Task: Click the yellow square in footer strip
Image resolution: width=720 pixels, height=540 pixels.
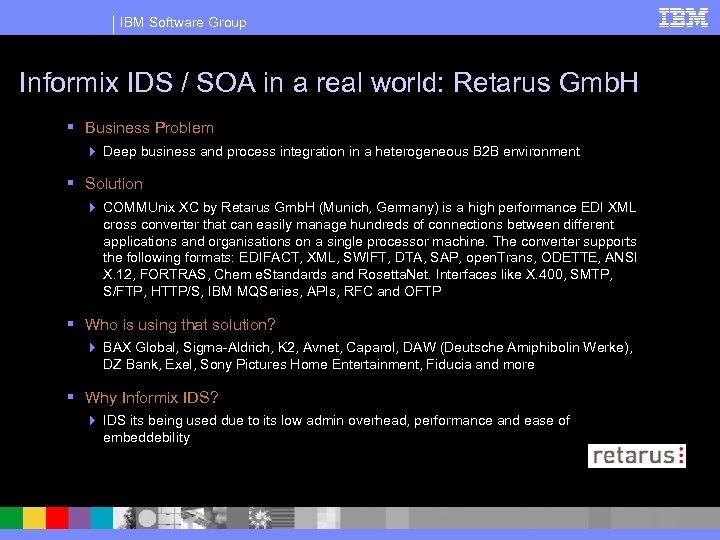Action: (34, 518)
